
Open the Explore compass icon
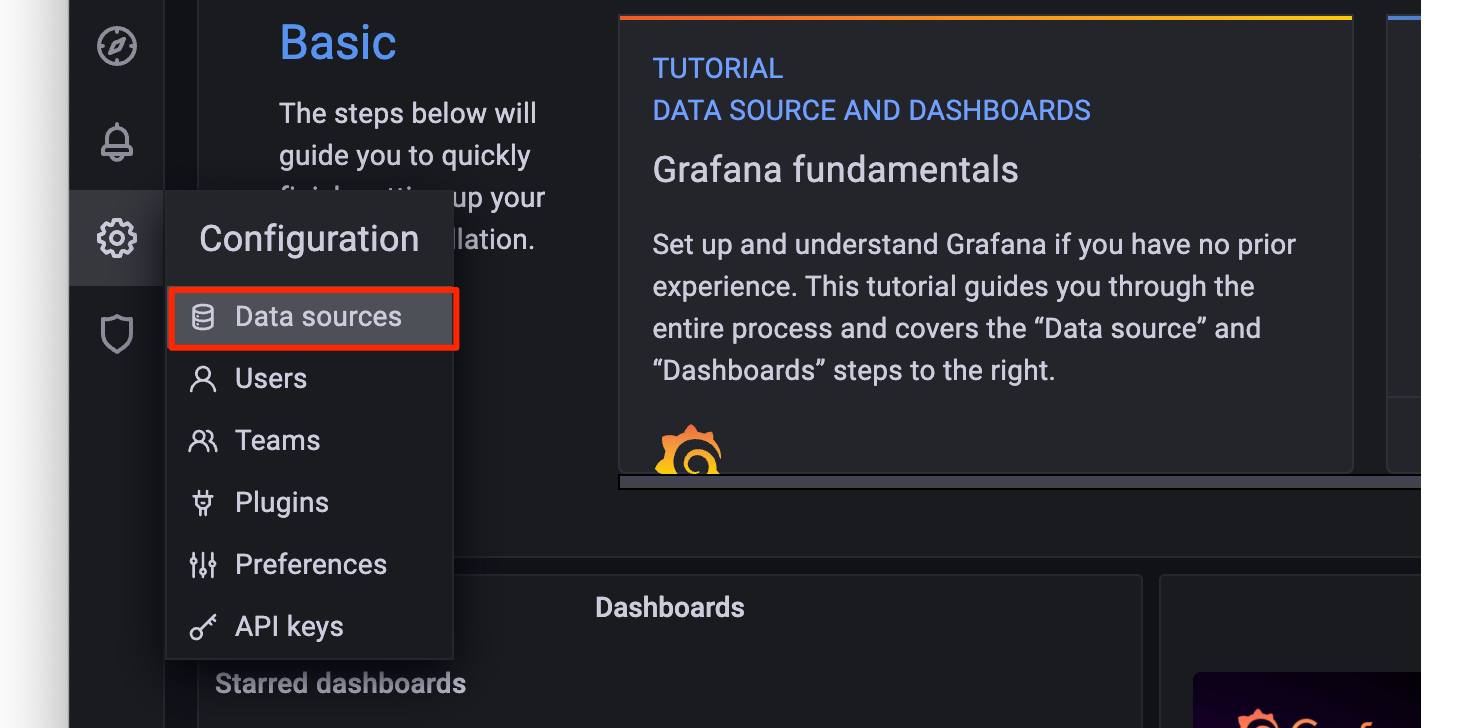[117, 46]
